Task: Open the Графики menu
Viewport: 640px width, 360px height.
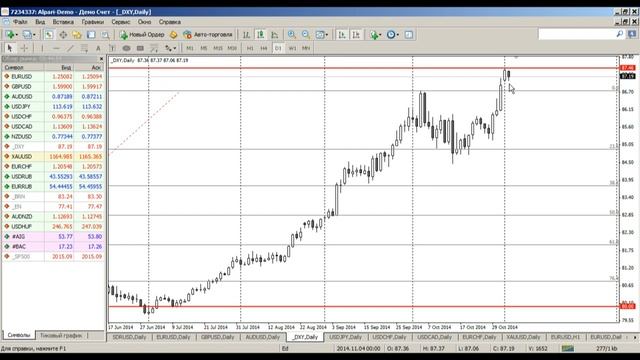Action: pyautogui.click(x=93, y=22)
